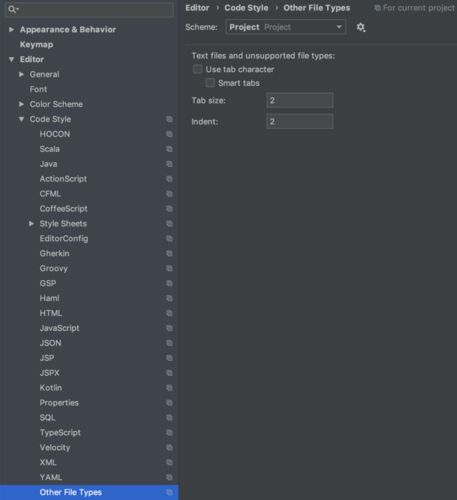Image resolution: width=457 pixels, height=500 pixels.
Task: Click project-level icon next to Code Style
Action: (169, 119)
